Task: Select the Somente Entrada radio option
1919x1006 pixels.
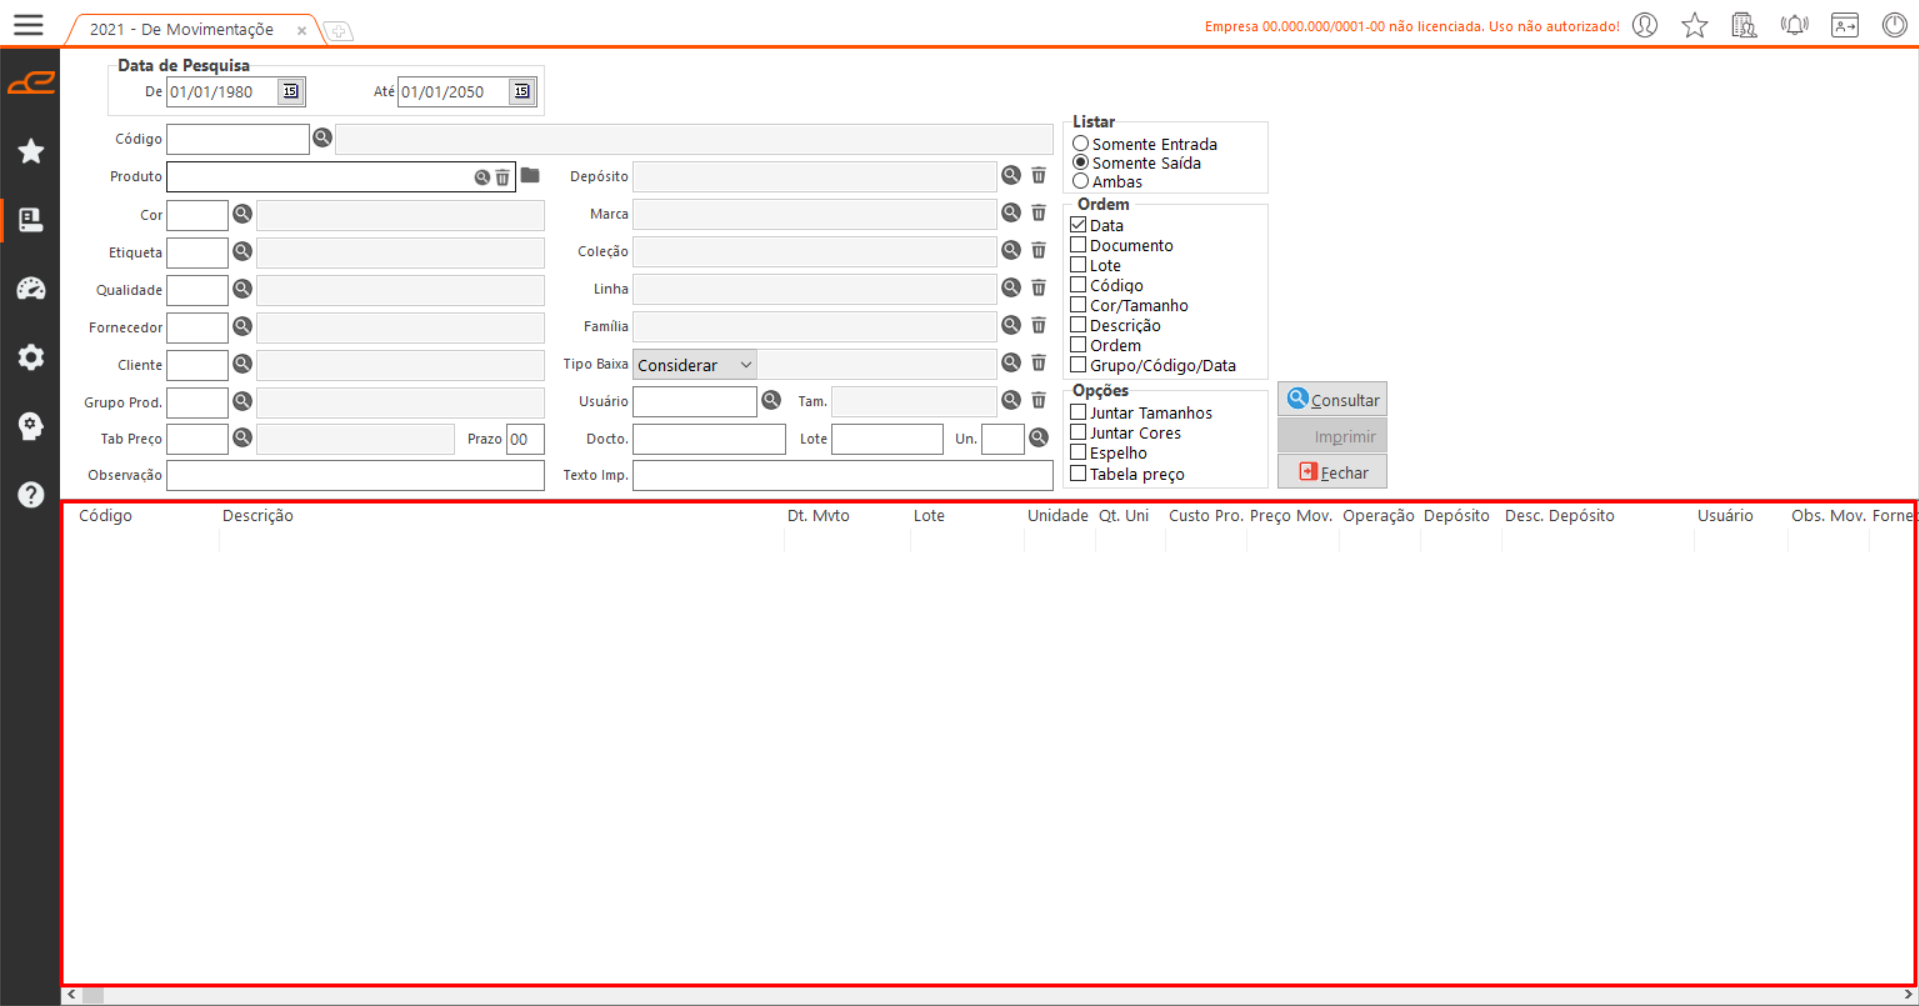Action: (x=1081, y=144)
